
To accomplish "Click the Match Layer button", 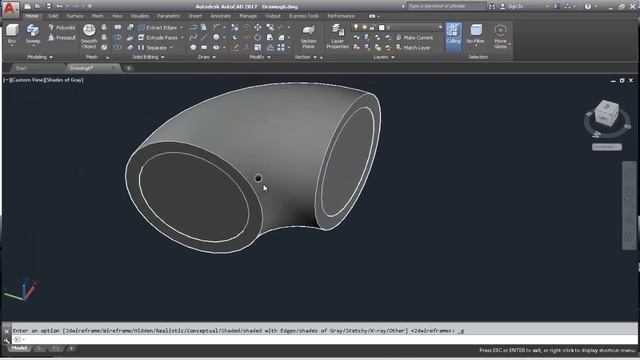I will click(413, 47).
